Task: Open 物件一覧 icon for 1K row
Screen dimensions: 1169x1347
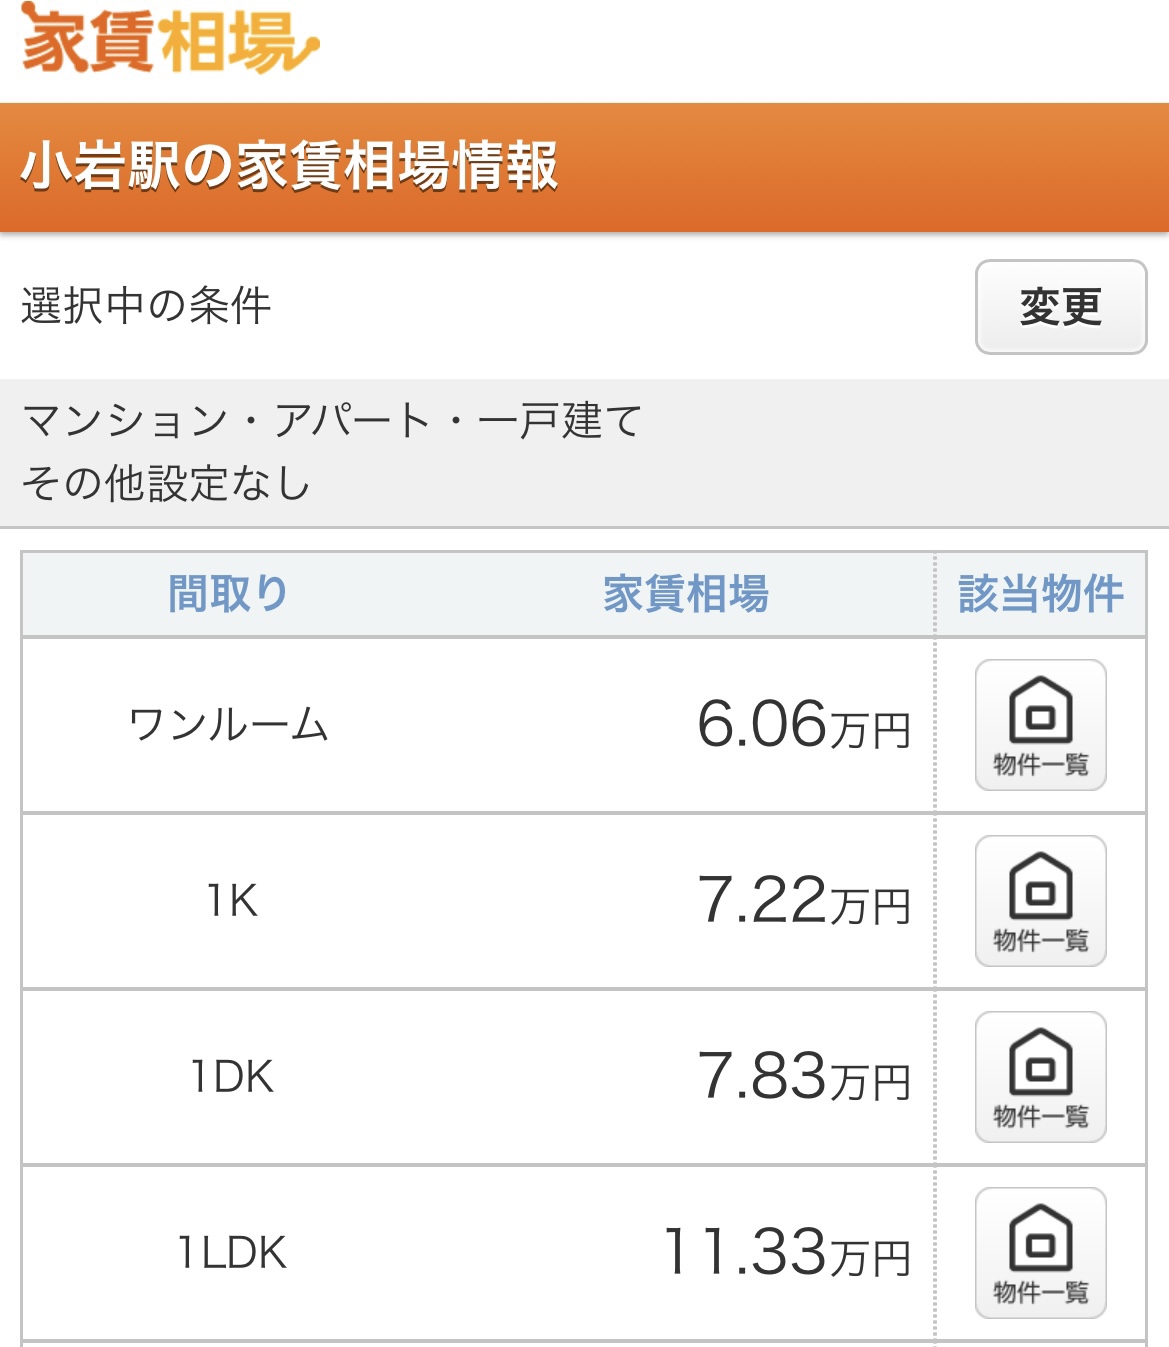Action: 1040,901
